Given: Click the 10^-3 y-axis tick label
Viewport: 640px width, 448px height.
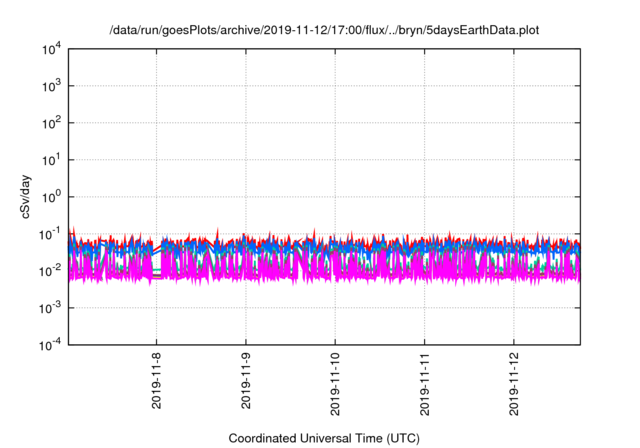Looking at the screenshot, I should (50, 308).
